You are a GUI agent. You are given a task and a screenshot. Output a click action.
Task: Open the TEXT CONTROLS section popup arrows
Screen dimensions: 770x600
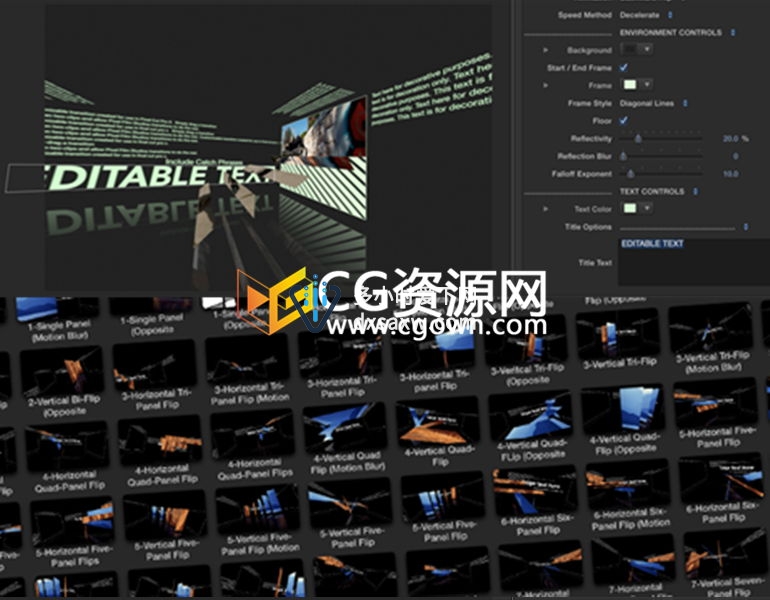click(x=695, y=191)
